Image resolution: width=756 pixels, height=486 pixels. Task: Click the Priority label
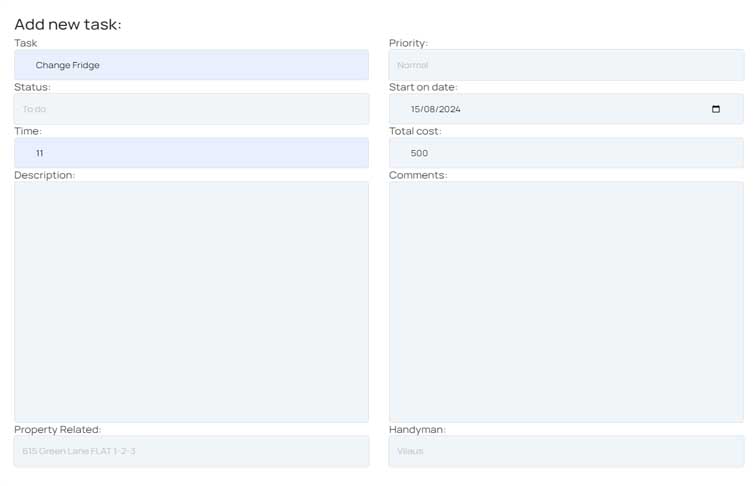click(x=408, y=43)
